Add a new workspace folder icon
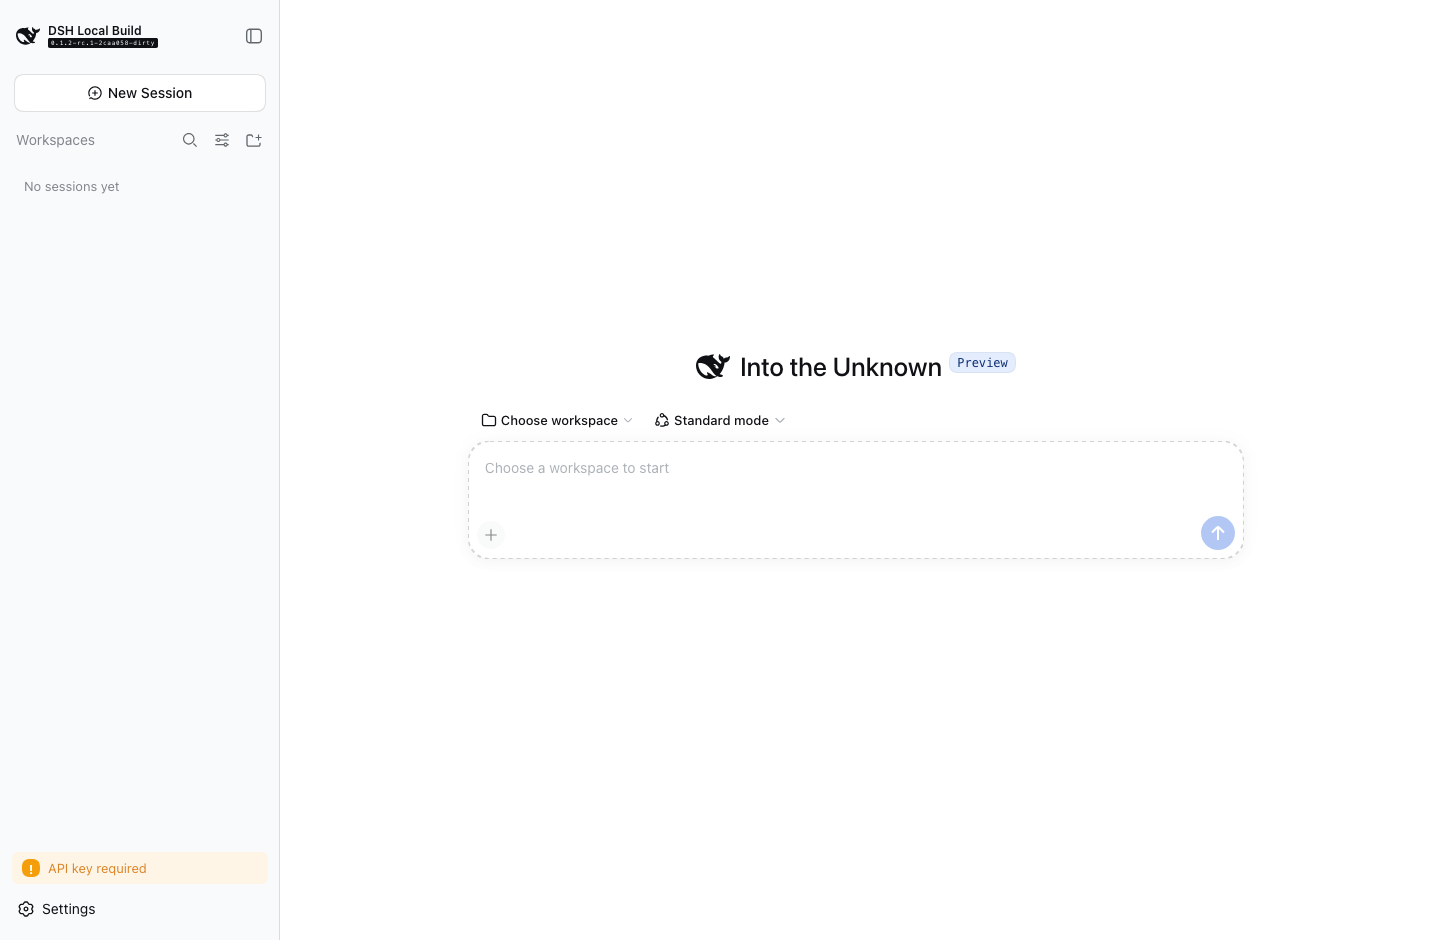 254,140
